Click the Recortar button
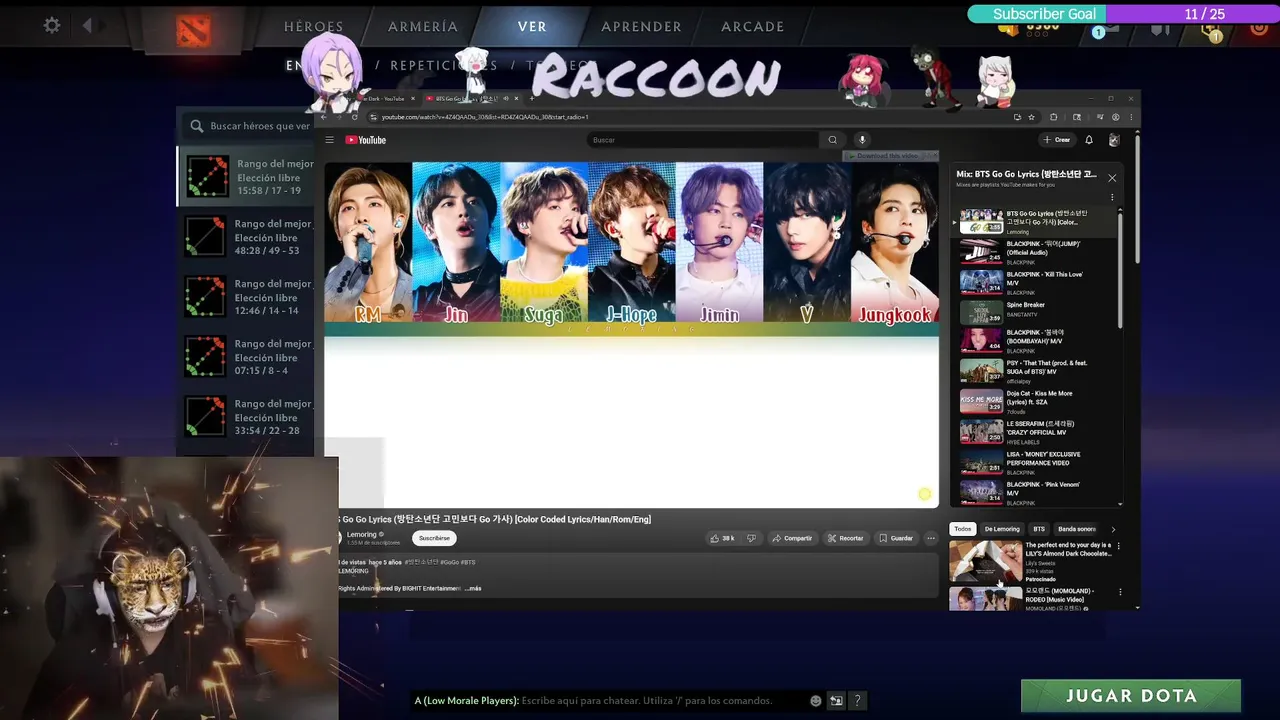The width and height of the screenshot is (1280, 720). click(845, 538)
